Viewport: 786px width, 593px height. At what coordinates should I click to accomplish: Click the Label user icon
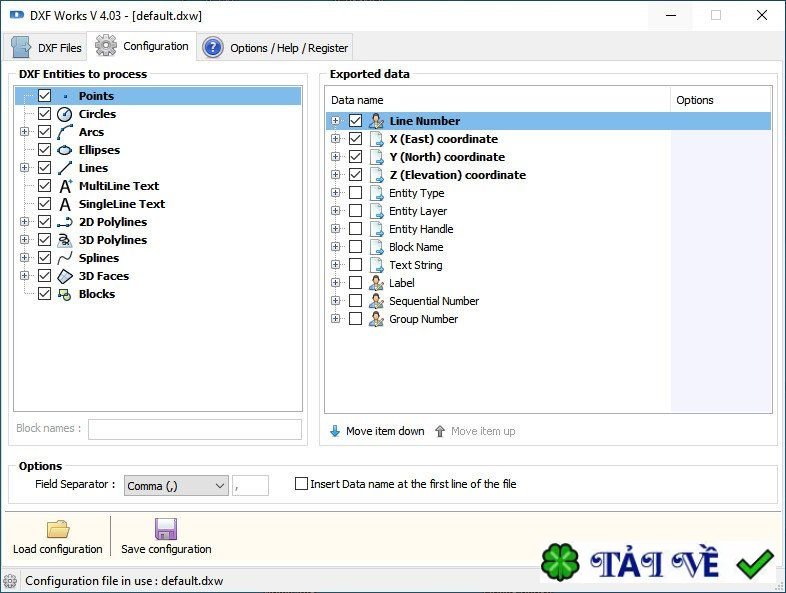pos(376,283)
